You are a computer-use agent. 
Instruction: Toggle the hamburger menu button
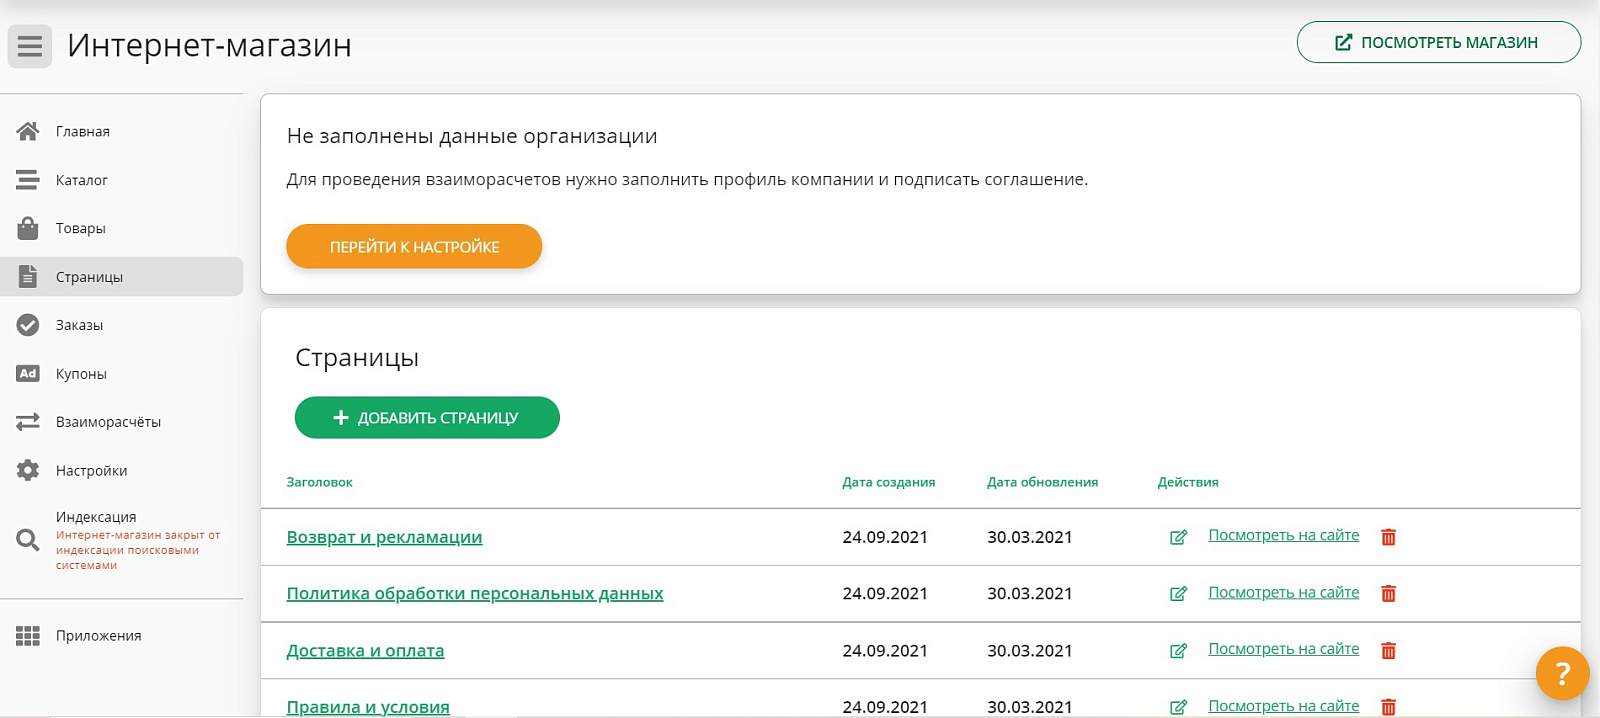pyautogui.click(x=30, y=46)
